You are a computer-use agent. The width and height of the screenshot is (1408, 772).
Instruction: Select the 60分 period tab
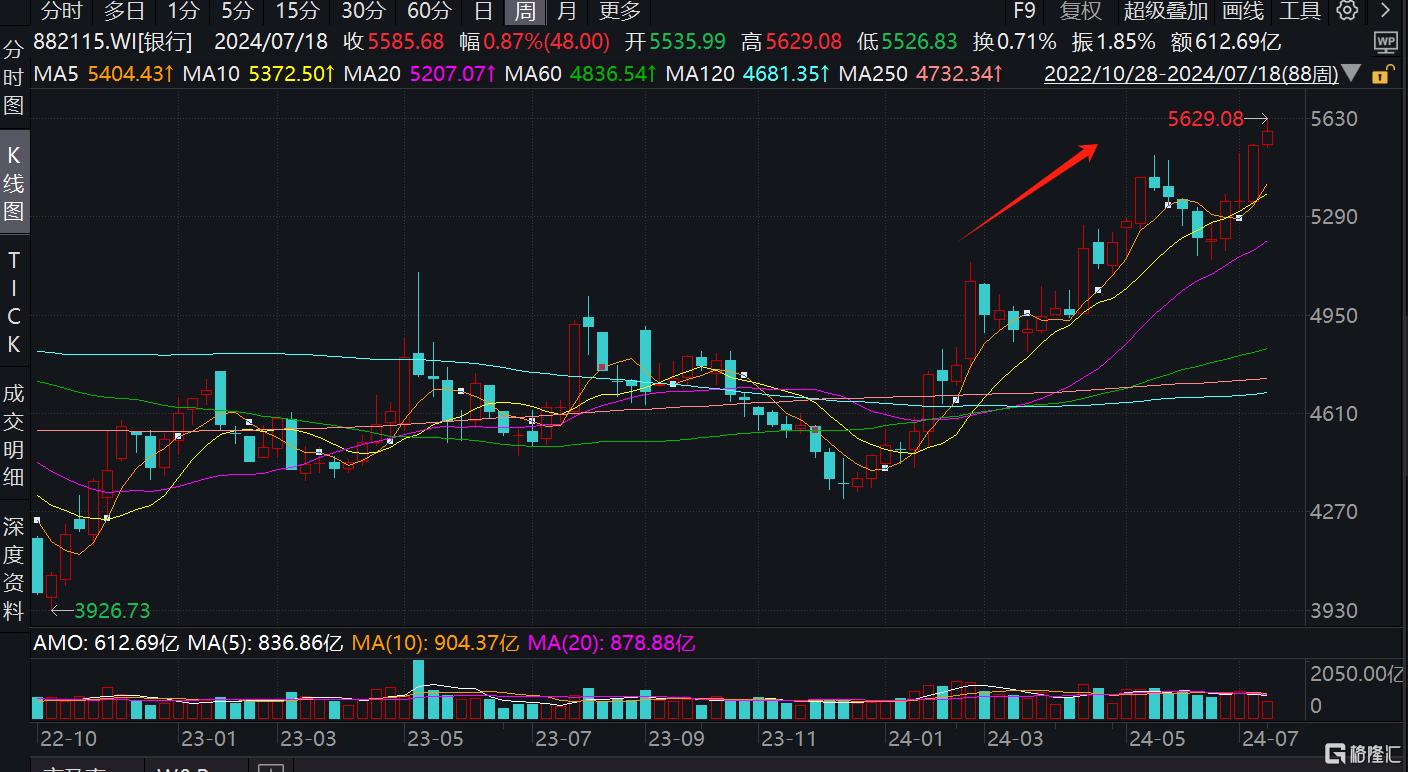tap(430, 11)
